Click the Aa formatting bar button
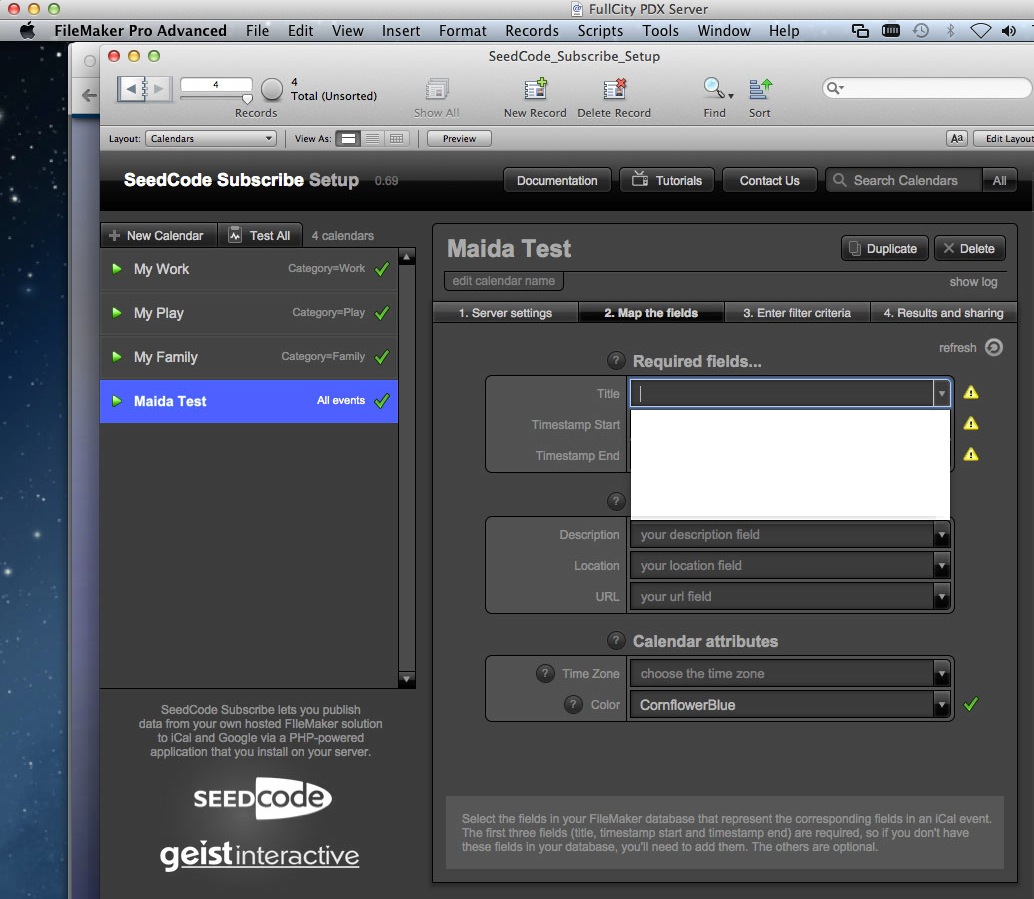This screenshot has height=899, width=1034. 957,139
